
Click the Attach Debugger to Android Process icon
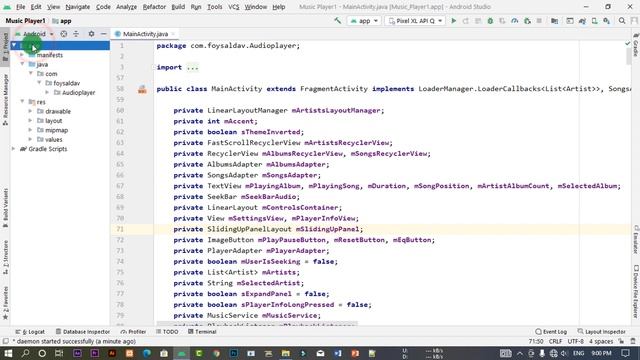point(527,21)
